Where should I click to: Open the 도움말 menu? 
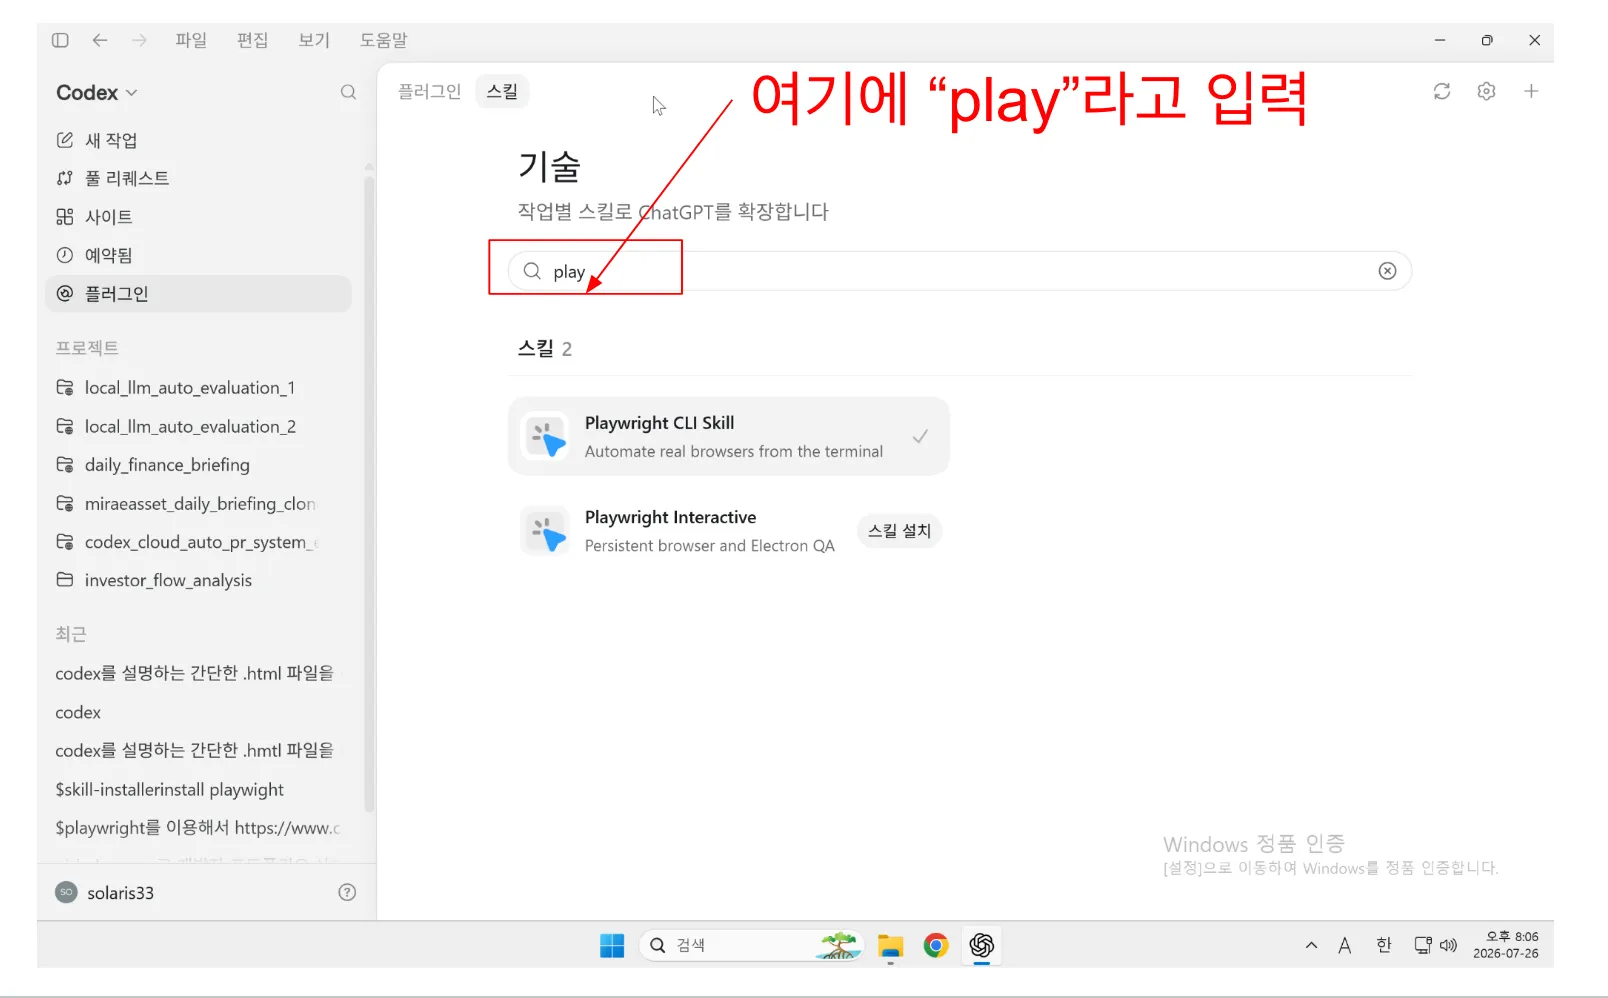(384, 40)
